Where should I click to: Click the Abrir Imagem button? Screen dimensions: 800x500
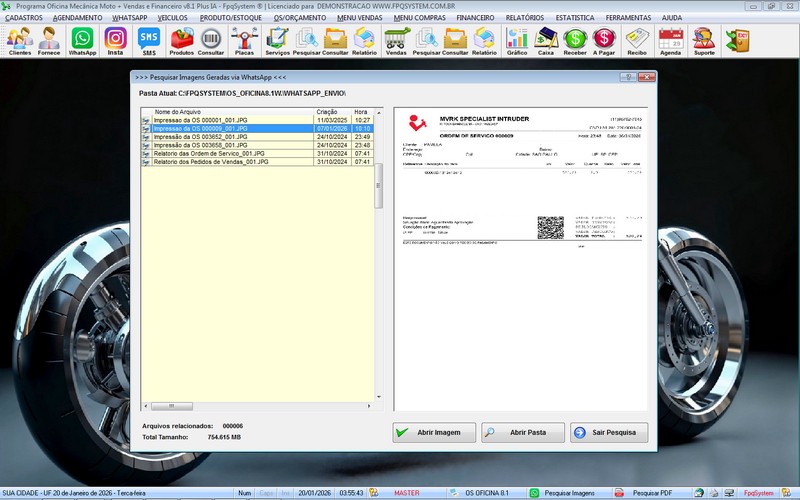pos(434,432)
